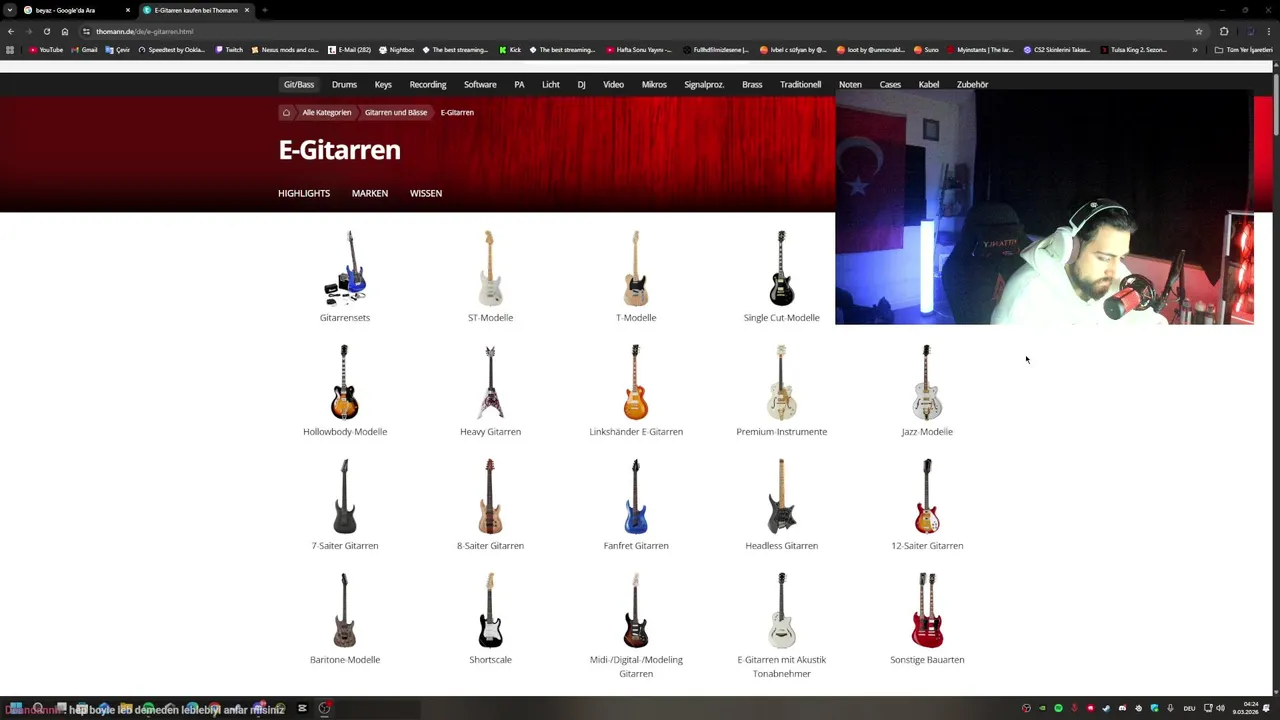Viewport: 1280px width, 720px height.
Task: Open the browser extensions puzzle icon
Action: coord(1224,31)
